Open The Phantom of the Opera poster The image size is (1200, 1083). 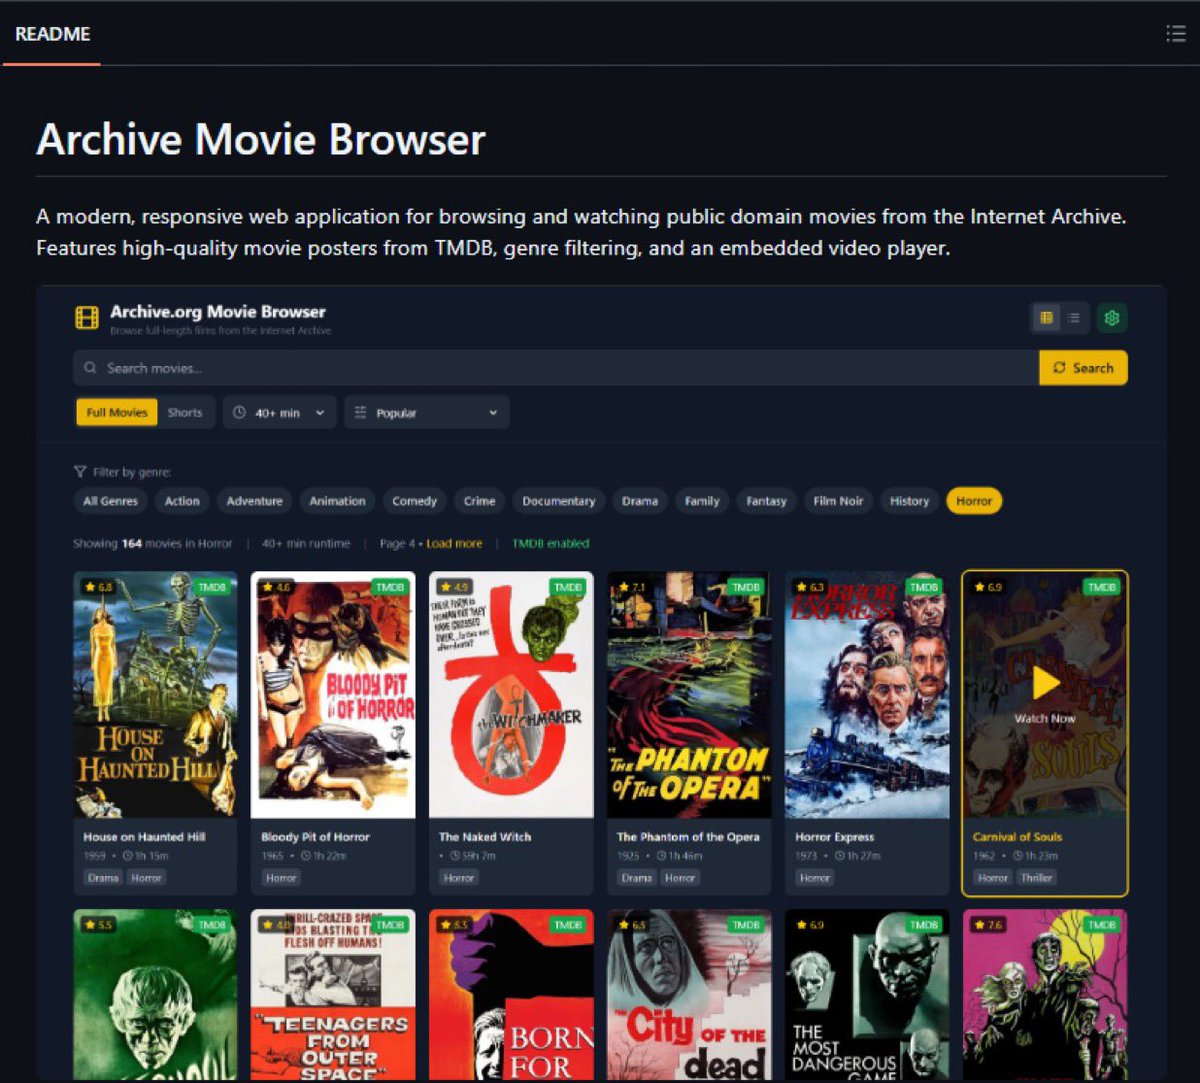[689, 695]
